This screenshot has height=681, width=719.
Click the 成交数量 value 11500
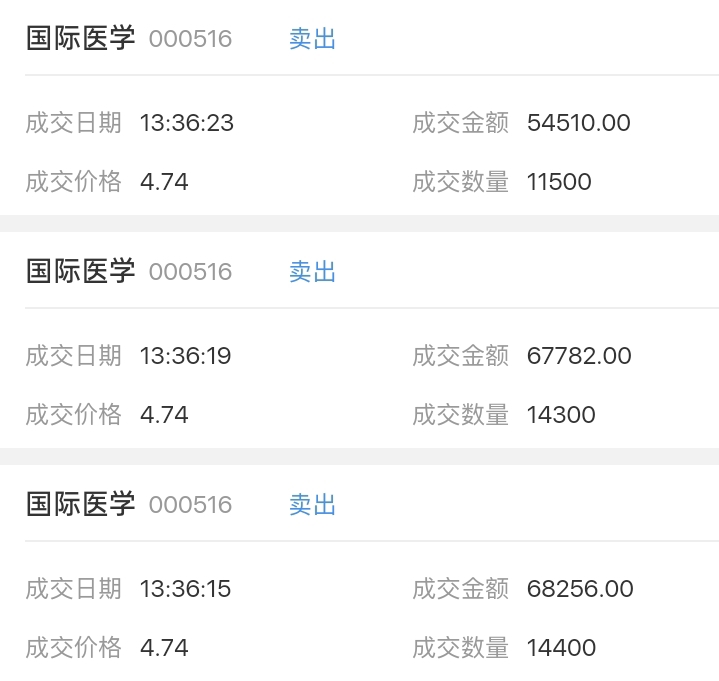click(559, 182)
